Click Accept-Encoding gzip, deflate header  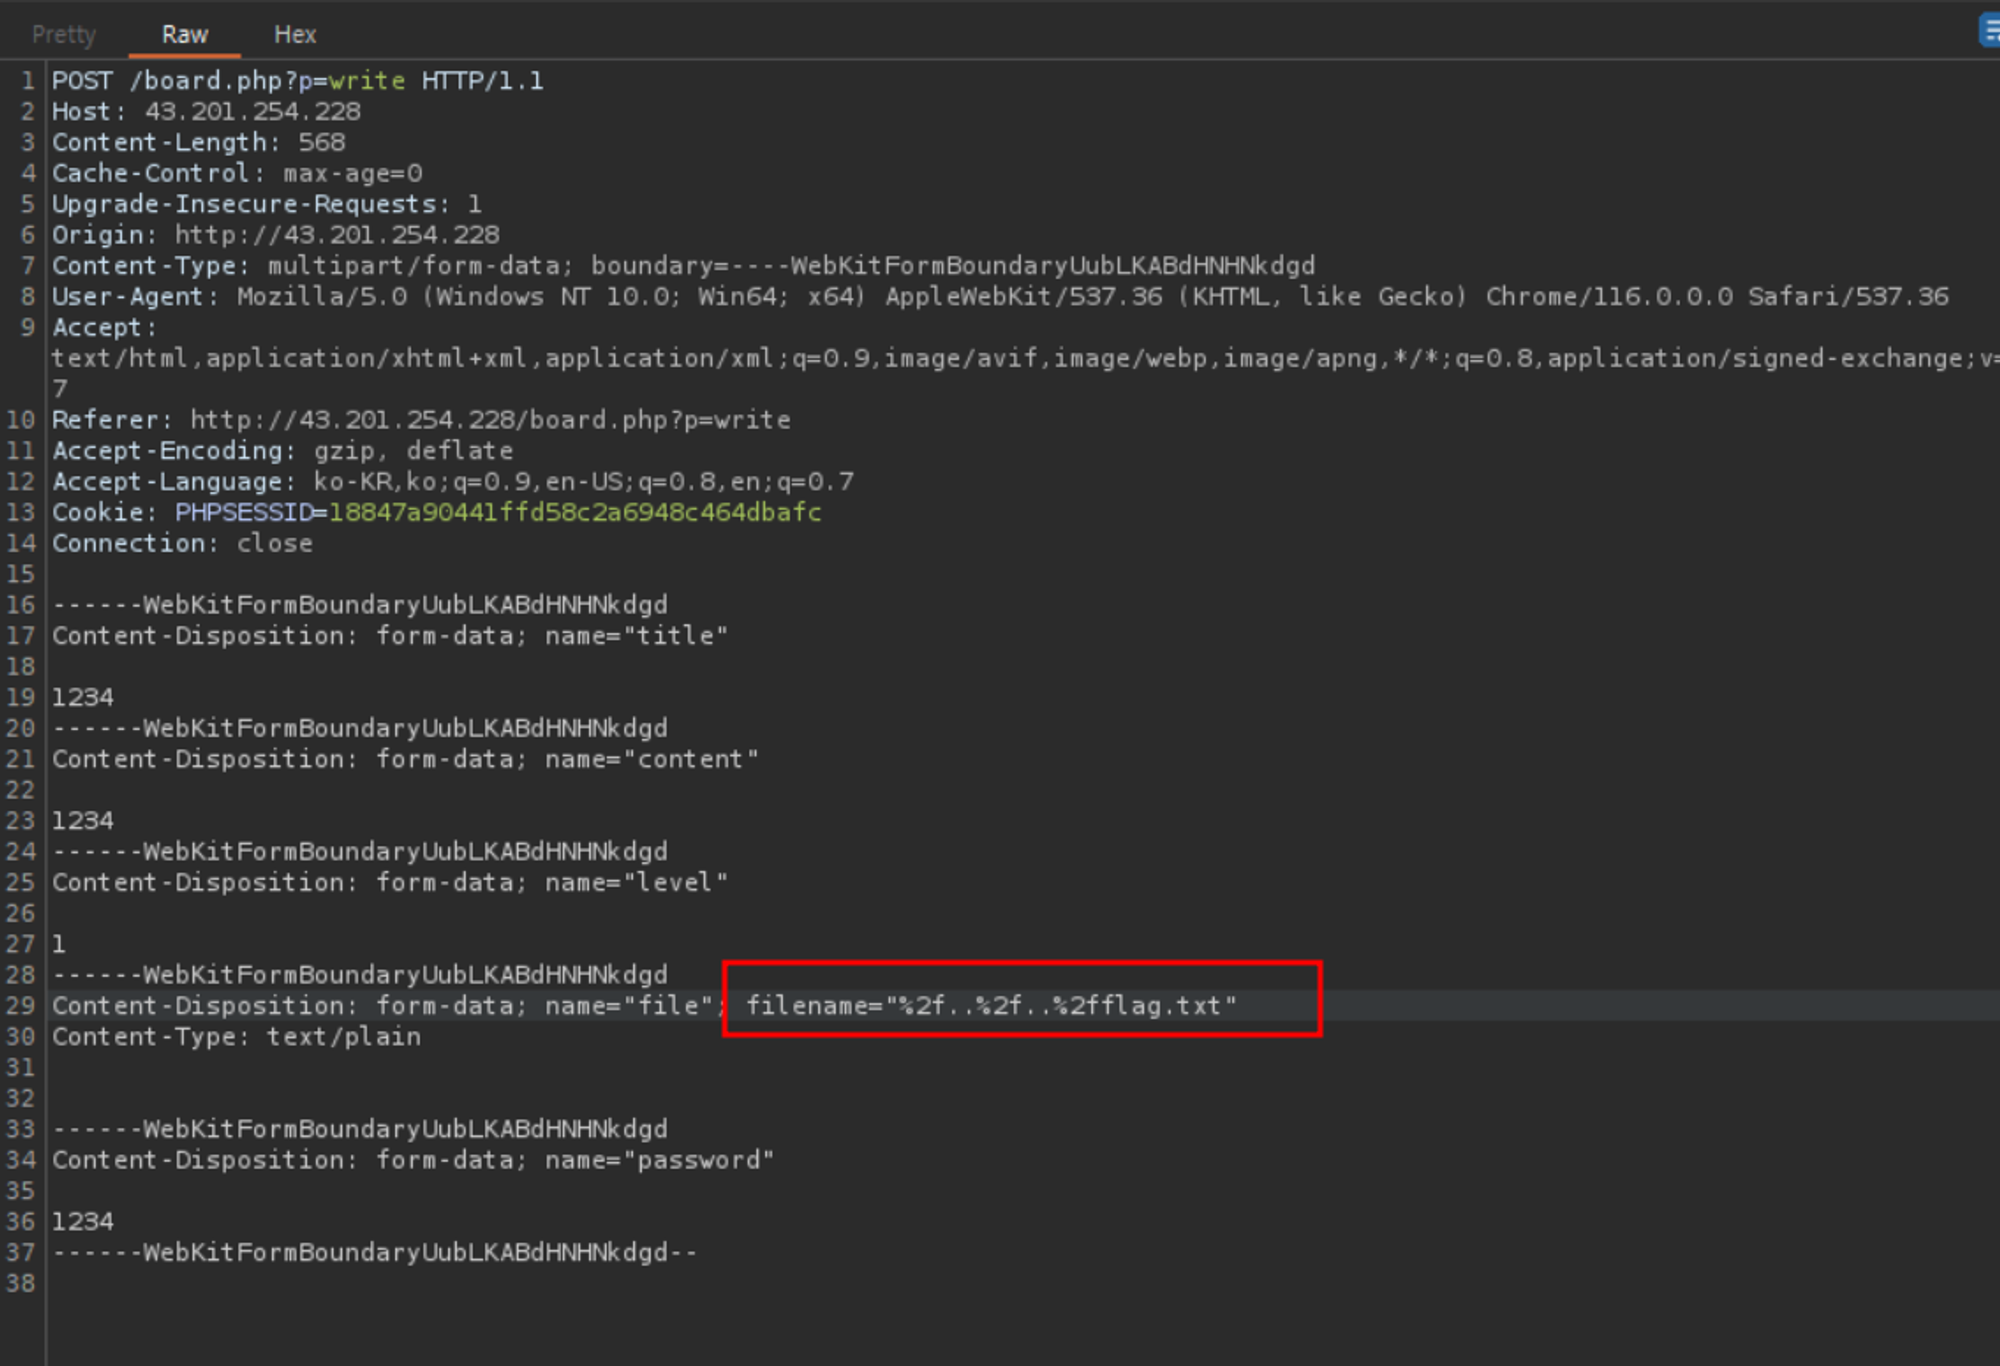click(x=282, y=451)
